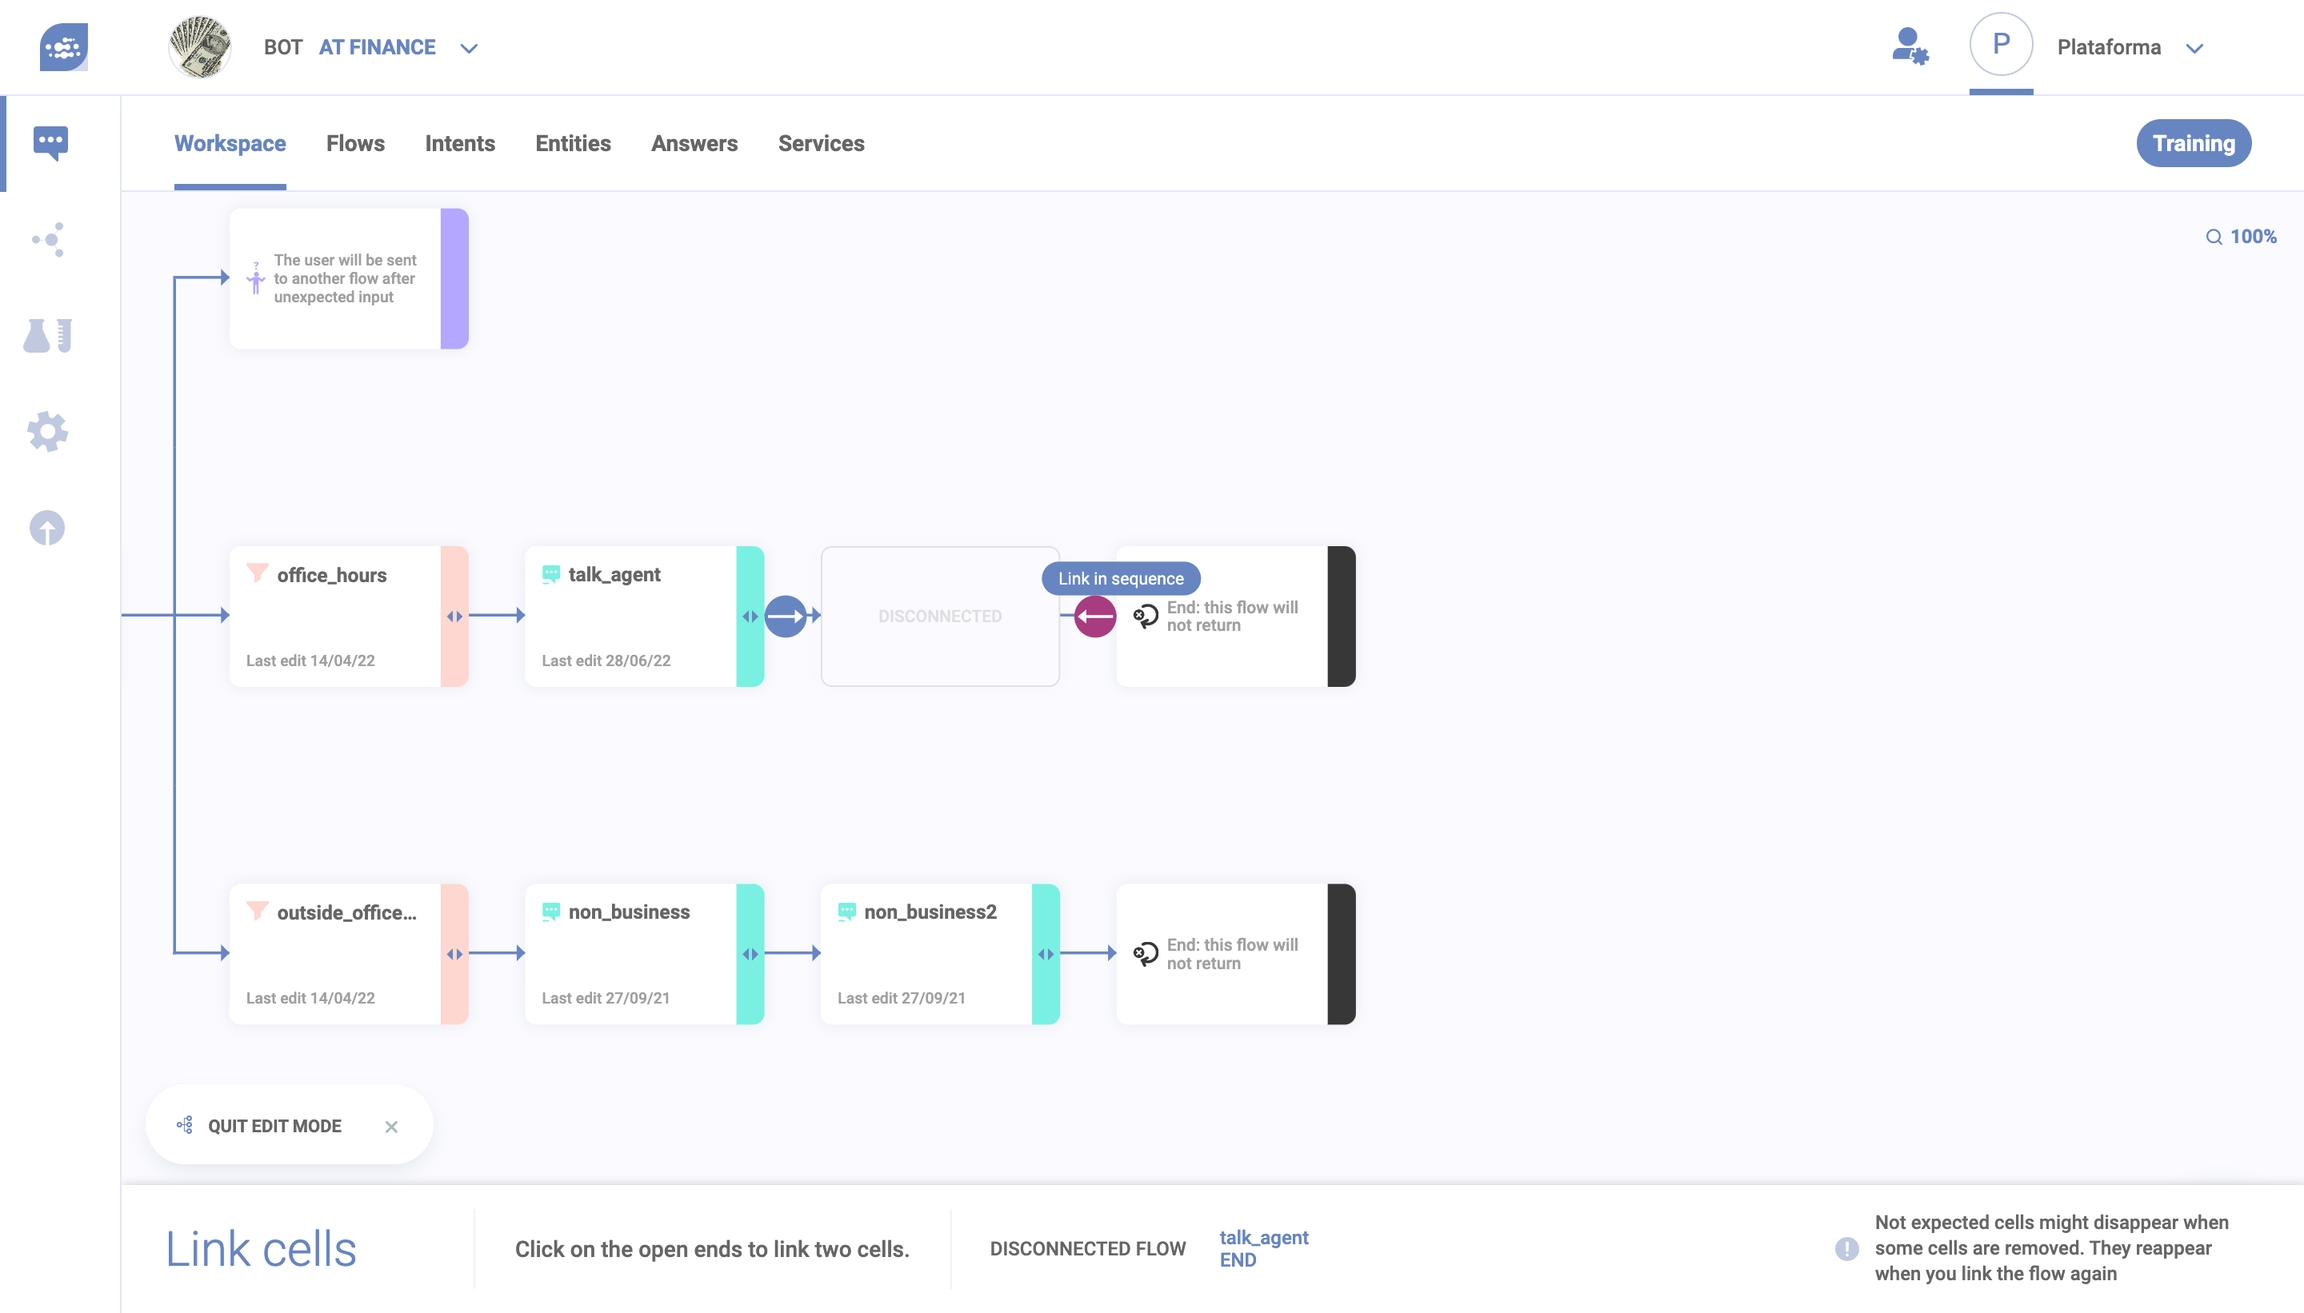2304x1313 pixels.
Task: Open the lab flask testing icon
Action: click(x=48, y=336)
